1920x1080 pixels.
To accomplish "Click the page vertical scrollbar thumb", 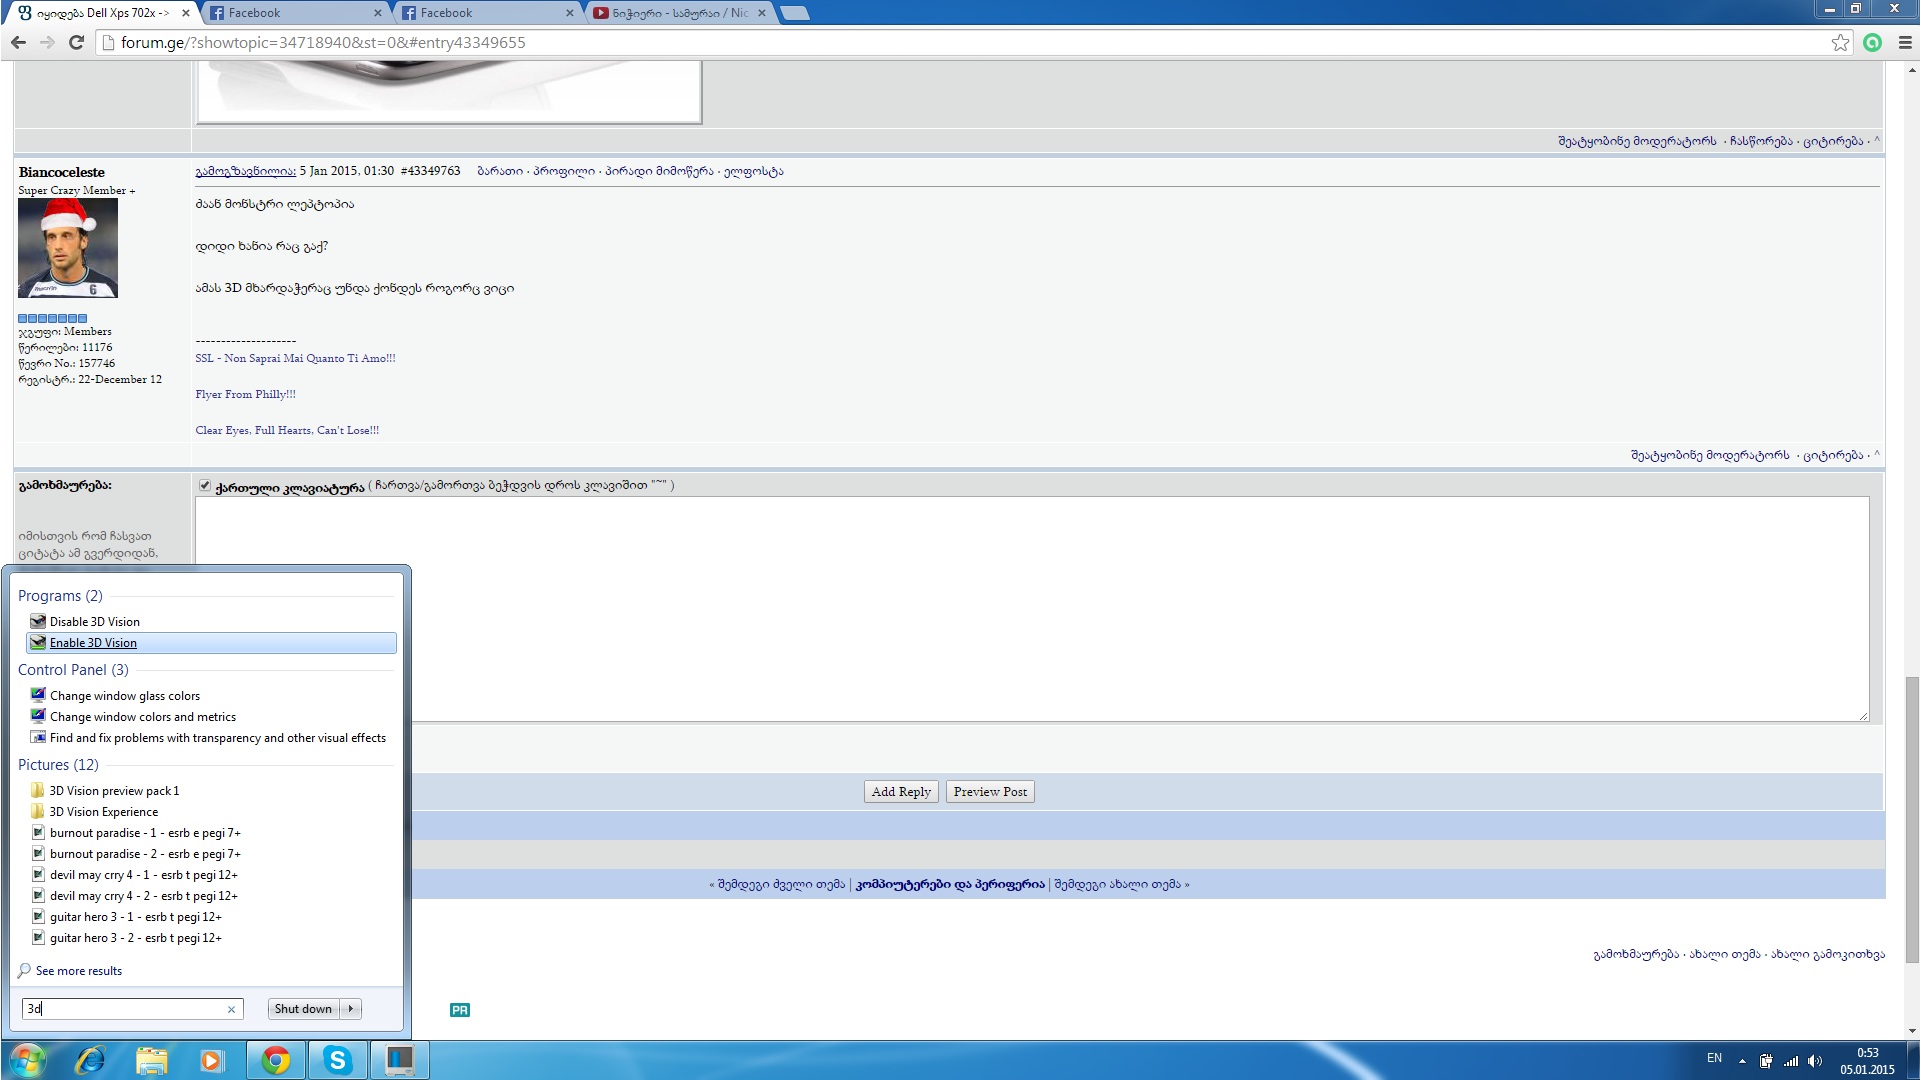I will coord(1912,820).
